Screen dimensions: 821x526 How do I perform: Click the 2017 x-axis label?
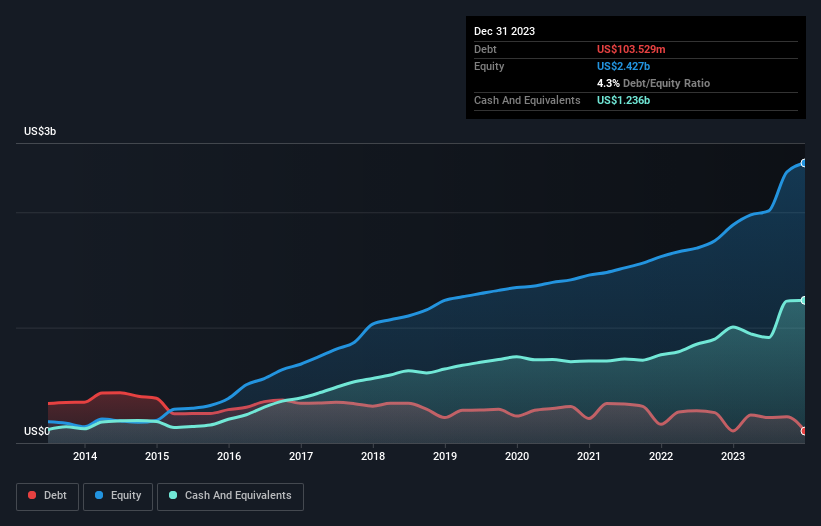point(301,456)
